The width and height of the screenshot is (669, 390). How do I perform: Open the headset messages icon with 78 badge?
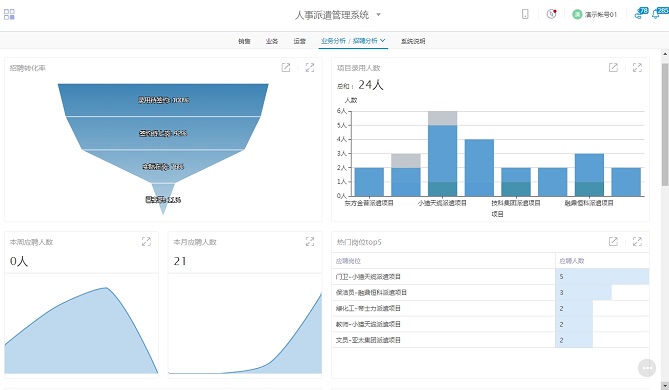tap(641, 13)
